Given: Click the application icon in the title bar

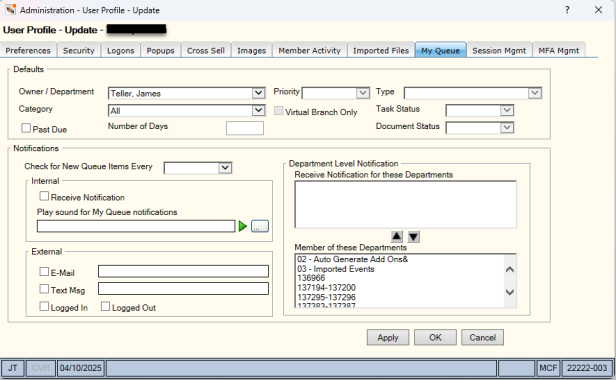Looking at the screenshot, I should tap(11, 10).
